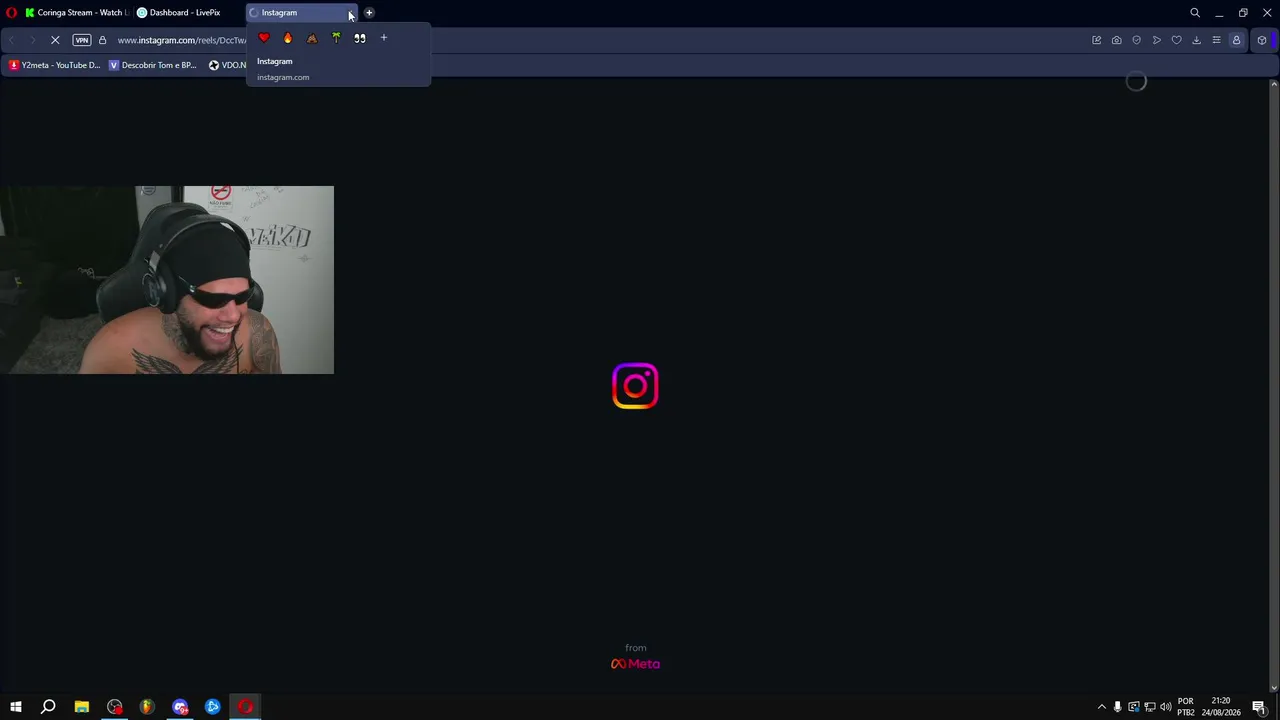Open the Opera GX taskbar icon
This screenshot has width=1280, height=720.
click(246, 707)
